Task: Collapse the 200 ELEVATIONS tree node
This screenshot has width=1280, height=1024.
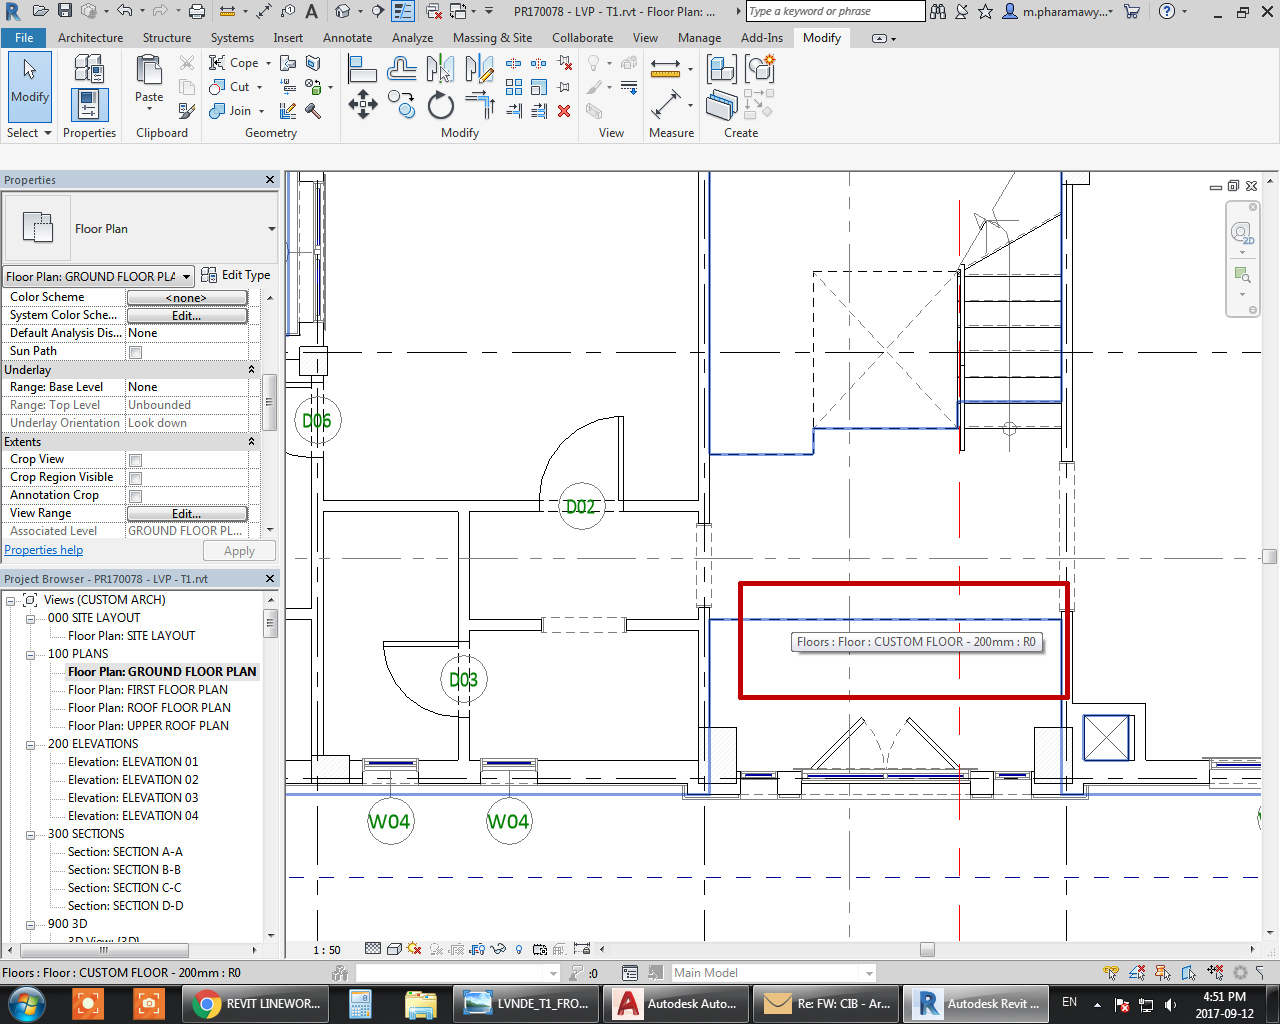Action: (31, 744)
